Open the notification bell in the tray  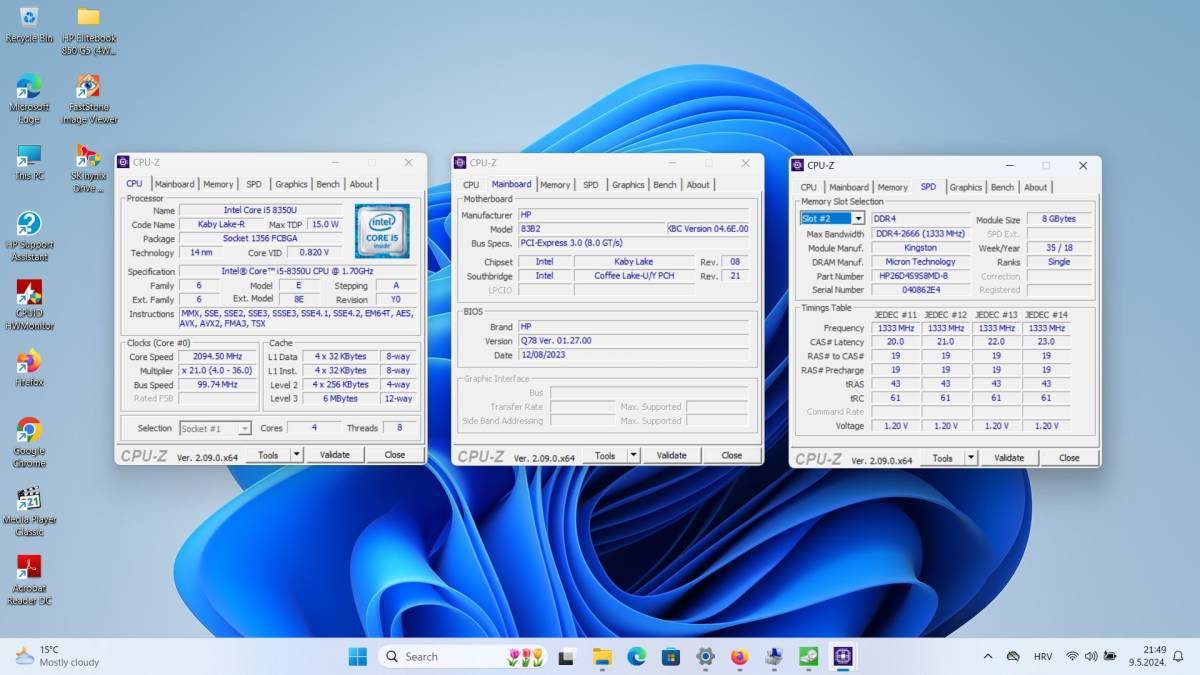point(1178,656)
